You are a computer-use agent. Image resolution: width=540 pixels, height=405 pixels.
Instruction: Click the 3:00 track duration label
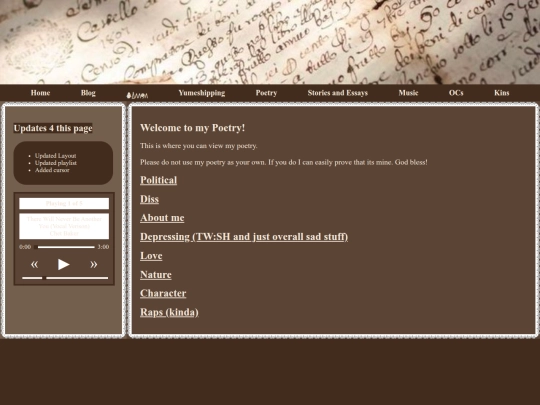(103, 247)
